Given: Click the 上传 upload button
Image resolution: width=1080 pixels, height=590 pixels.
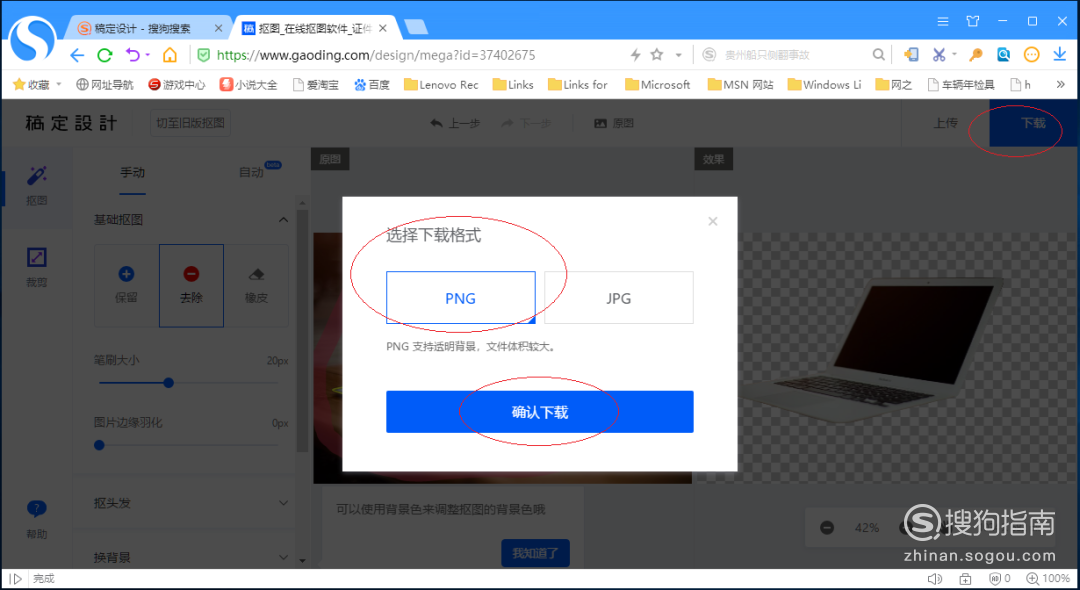Looking at the screenshot, I should 945,123.
